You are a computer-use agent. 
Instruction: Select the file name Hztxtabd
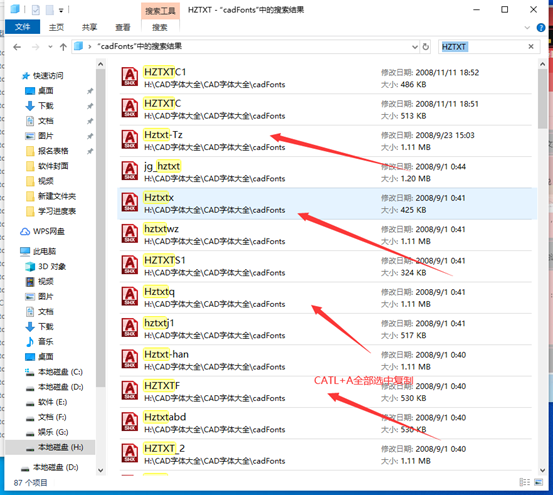pyautogui.click(x=165, y=417)
